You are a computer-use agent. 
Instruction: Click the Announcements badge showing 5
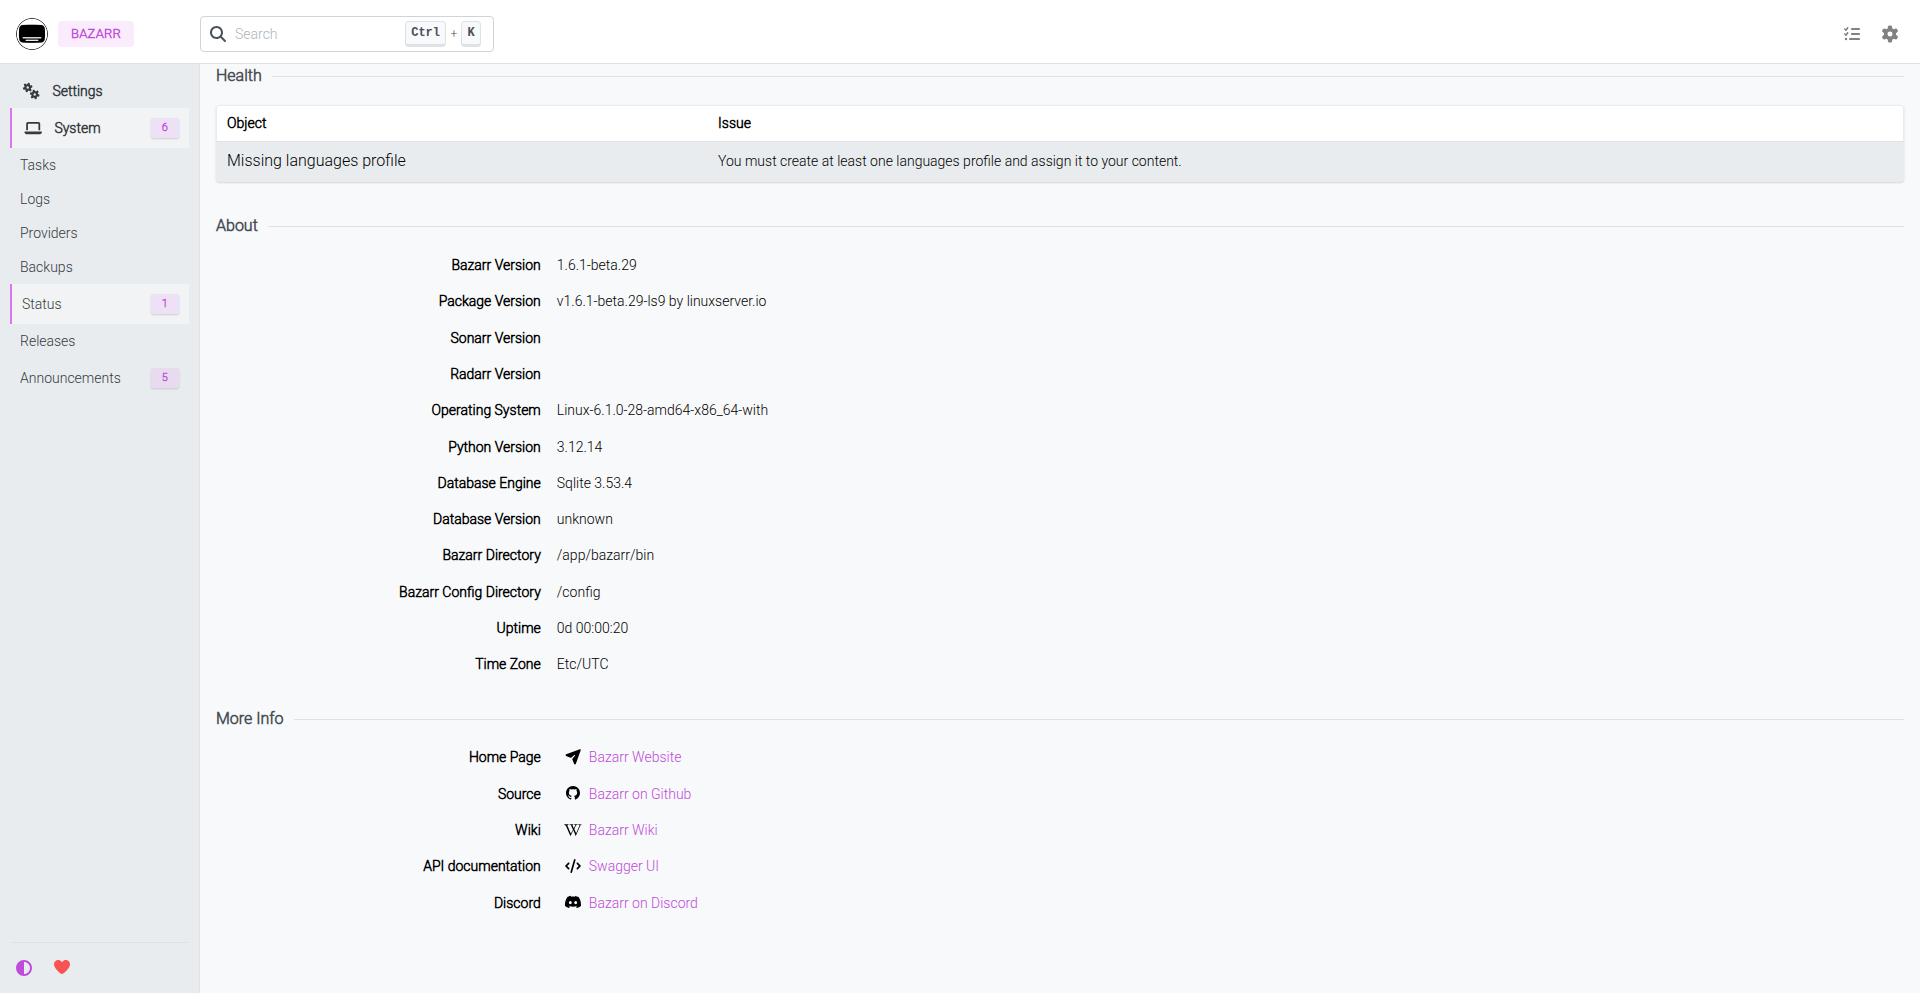(x=165, y=378)
